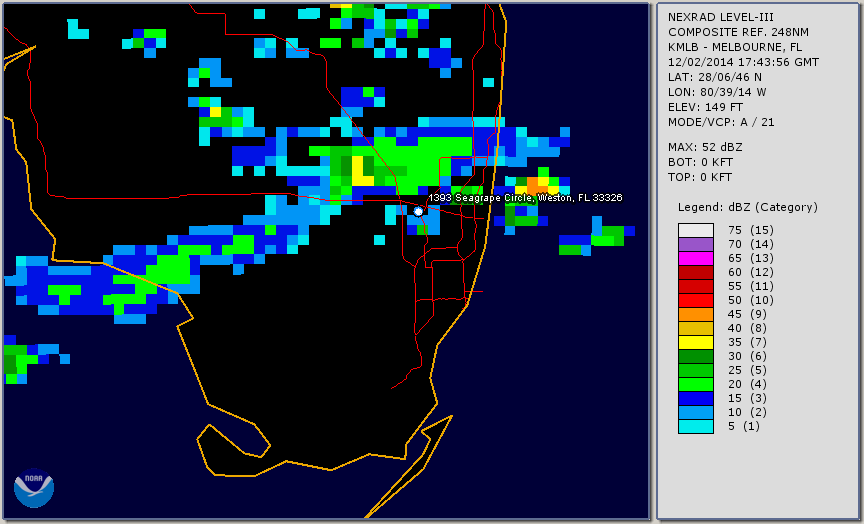Image resolution: width=864 pixels, height=524 pixels.
Task: Click the LAT: 28/06/46 N value
Action: 715,77
